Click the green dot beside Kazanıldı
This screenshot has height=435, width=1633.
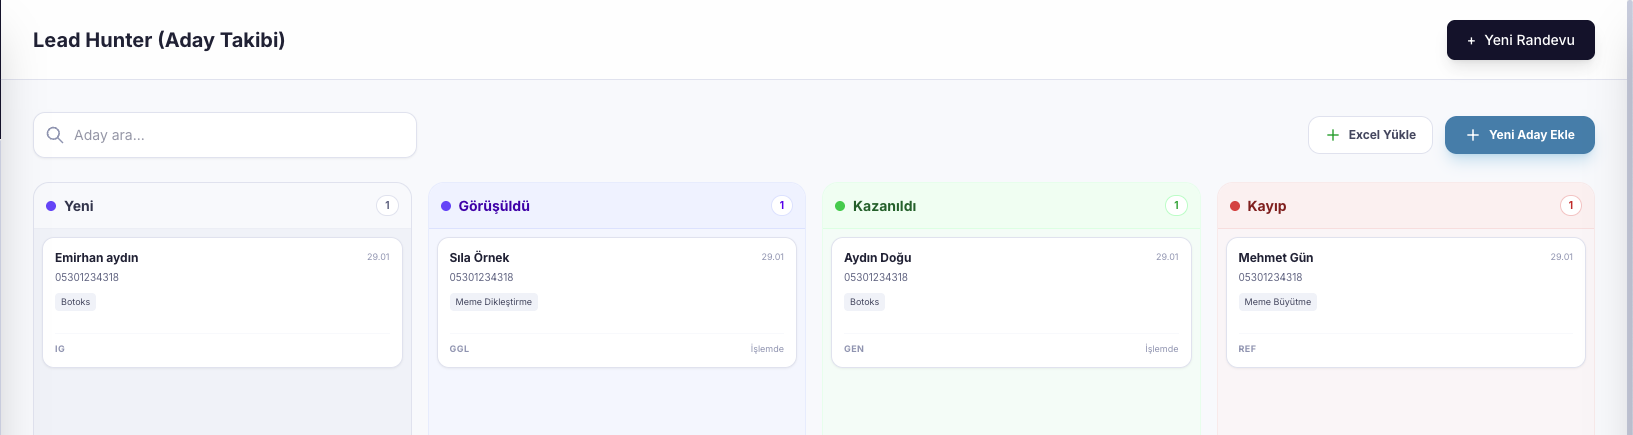coord(840,206)
